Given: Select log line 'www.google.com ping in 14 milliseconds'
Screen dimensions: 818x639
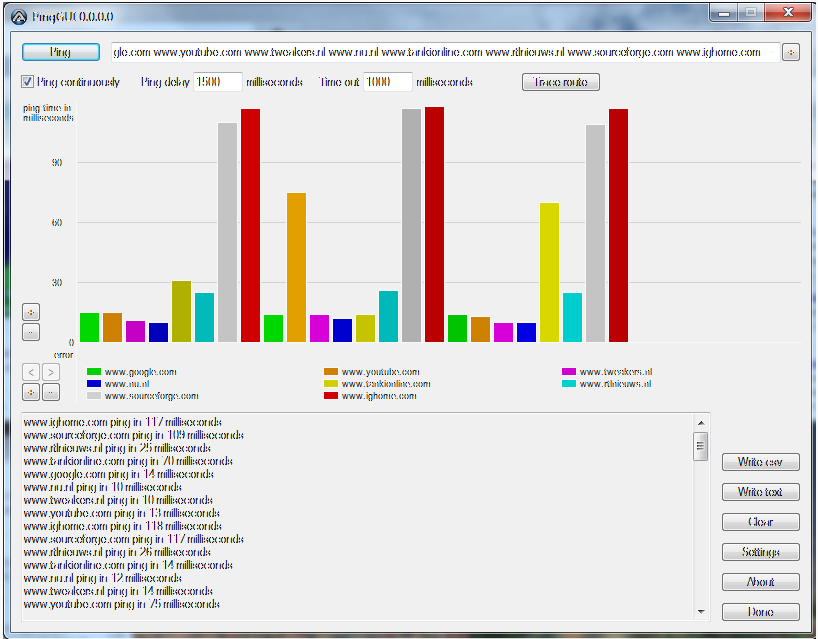Looking at the screenshot, I should 118,474.
